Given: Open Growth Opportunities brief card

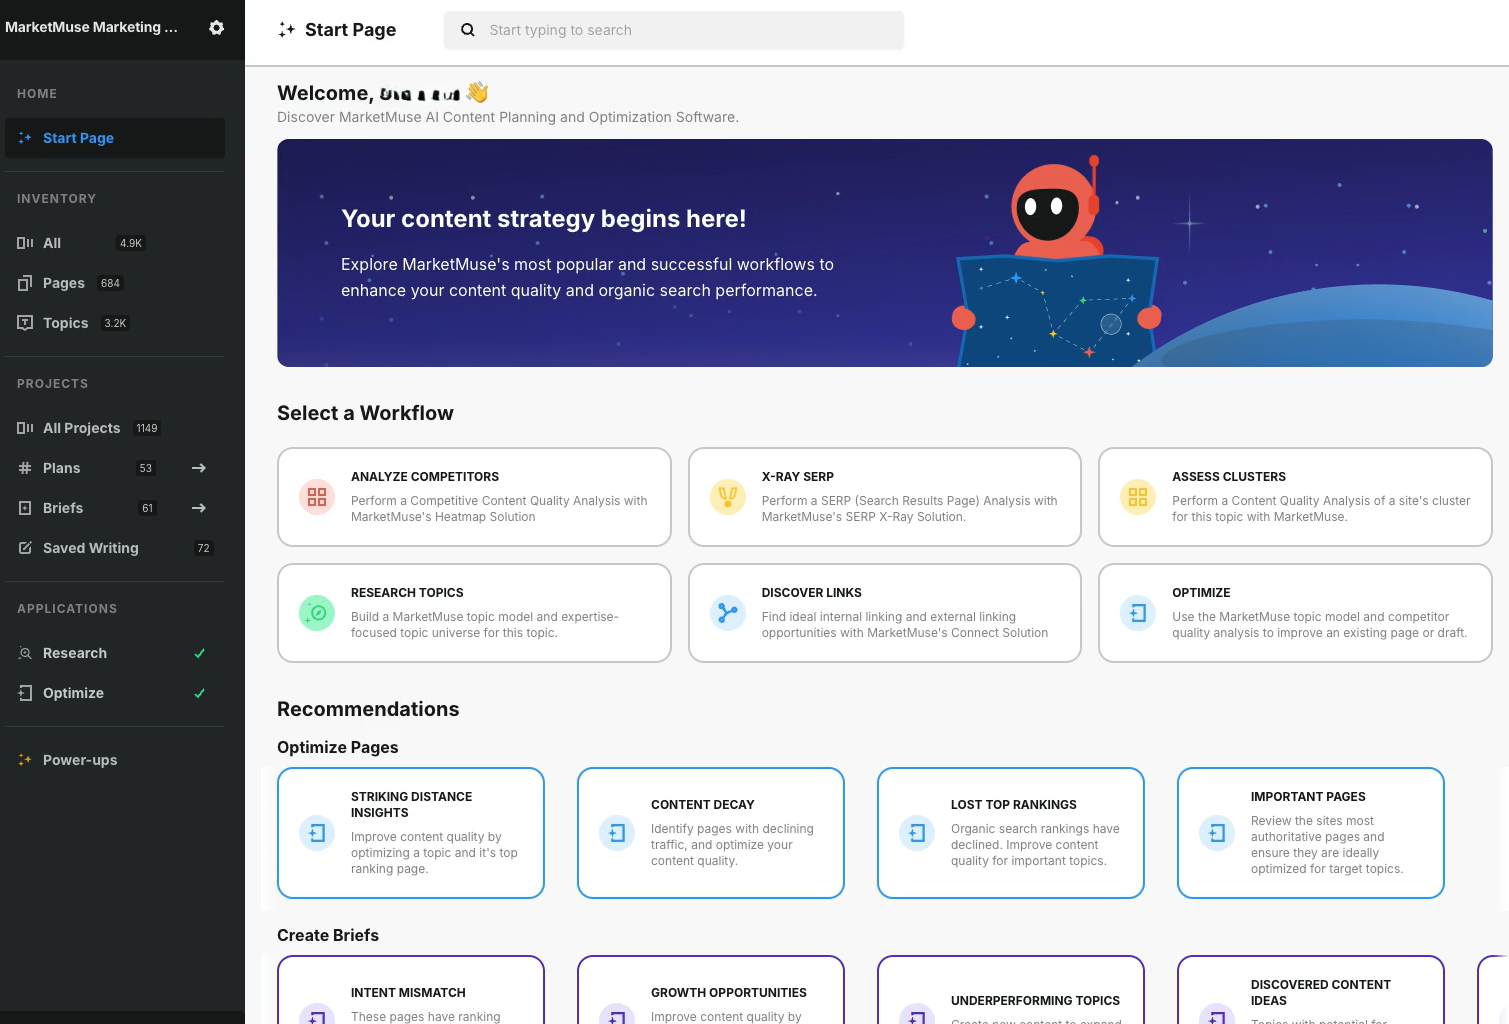Looking at the screenshot, I should click(x=711, y=990).
